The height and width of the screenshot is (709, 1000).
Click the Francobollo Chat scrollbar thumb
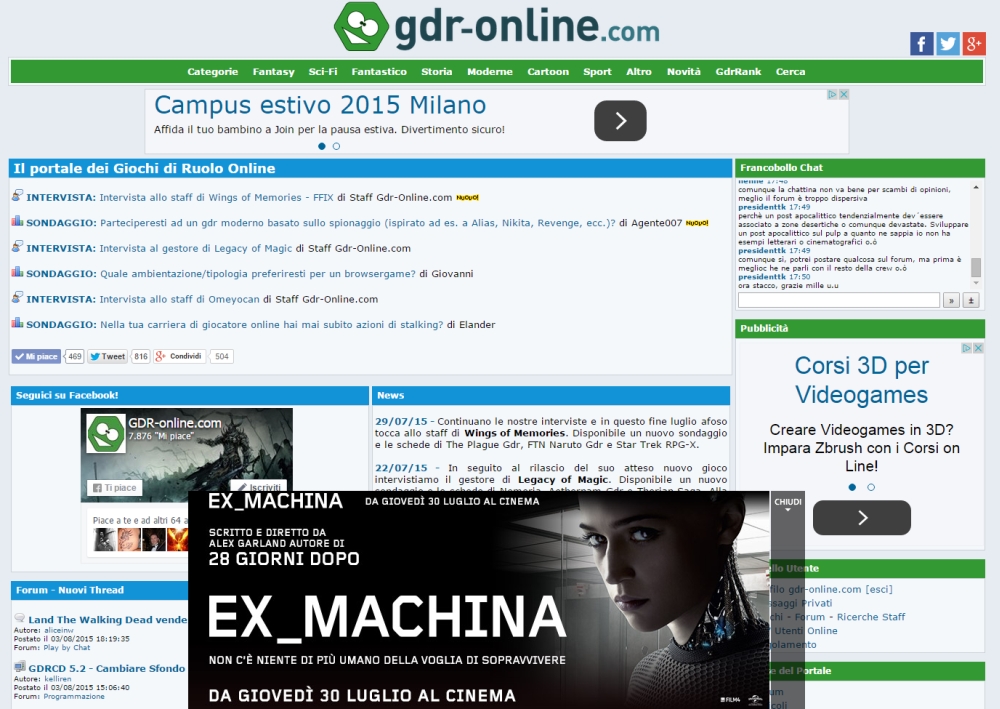pyautogui.click(x=976, y=267)
